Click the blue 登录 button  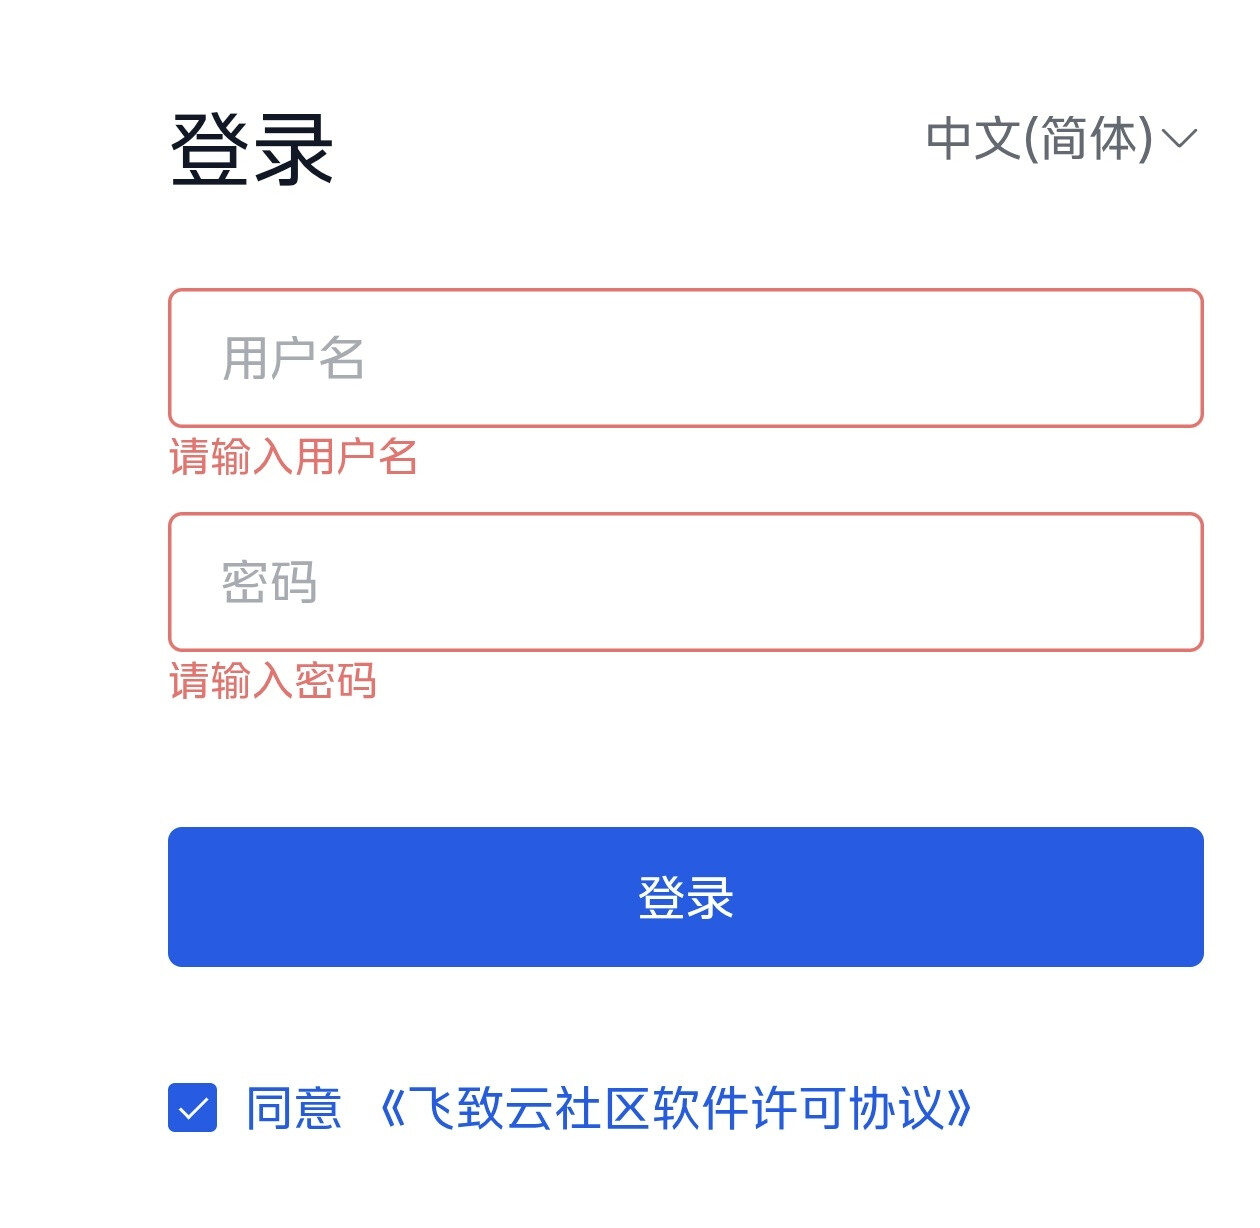(x=686, y=897)
